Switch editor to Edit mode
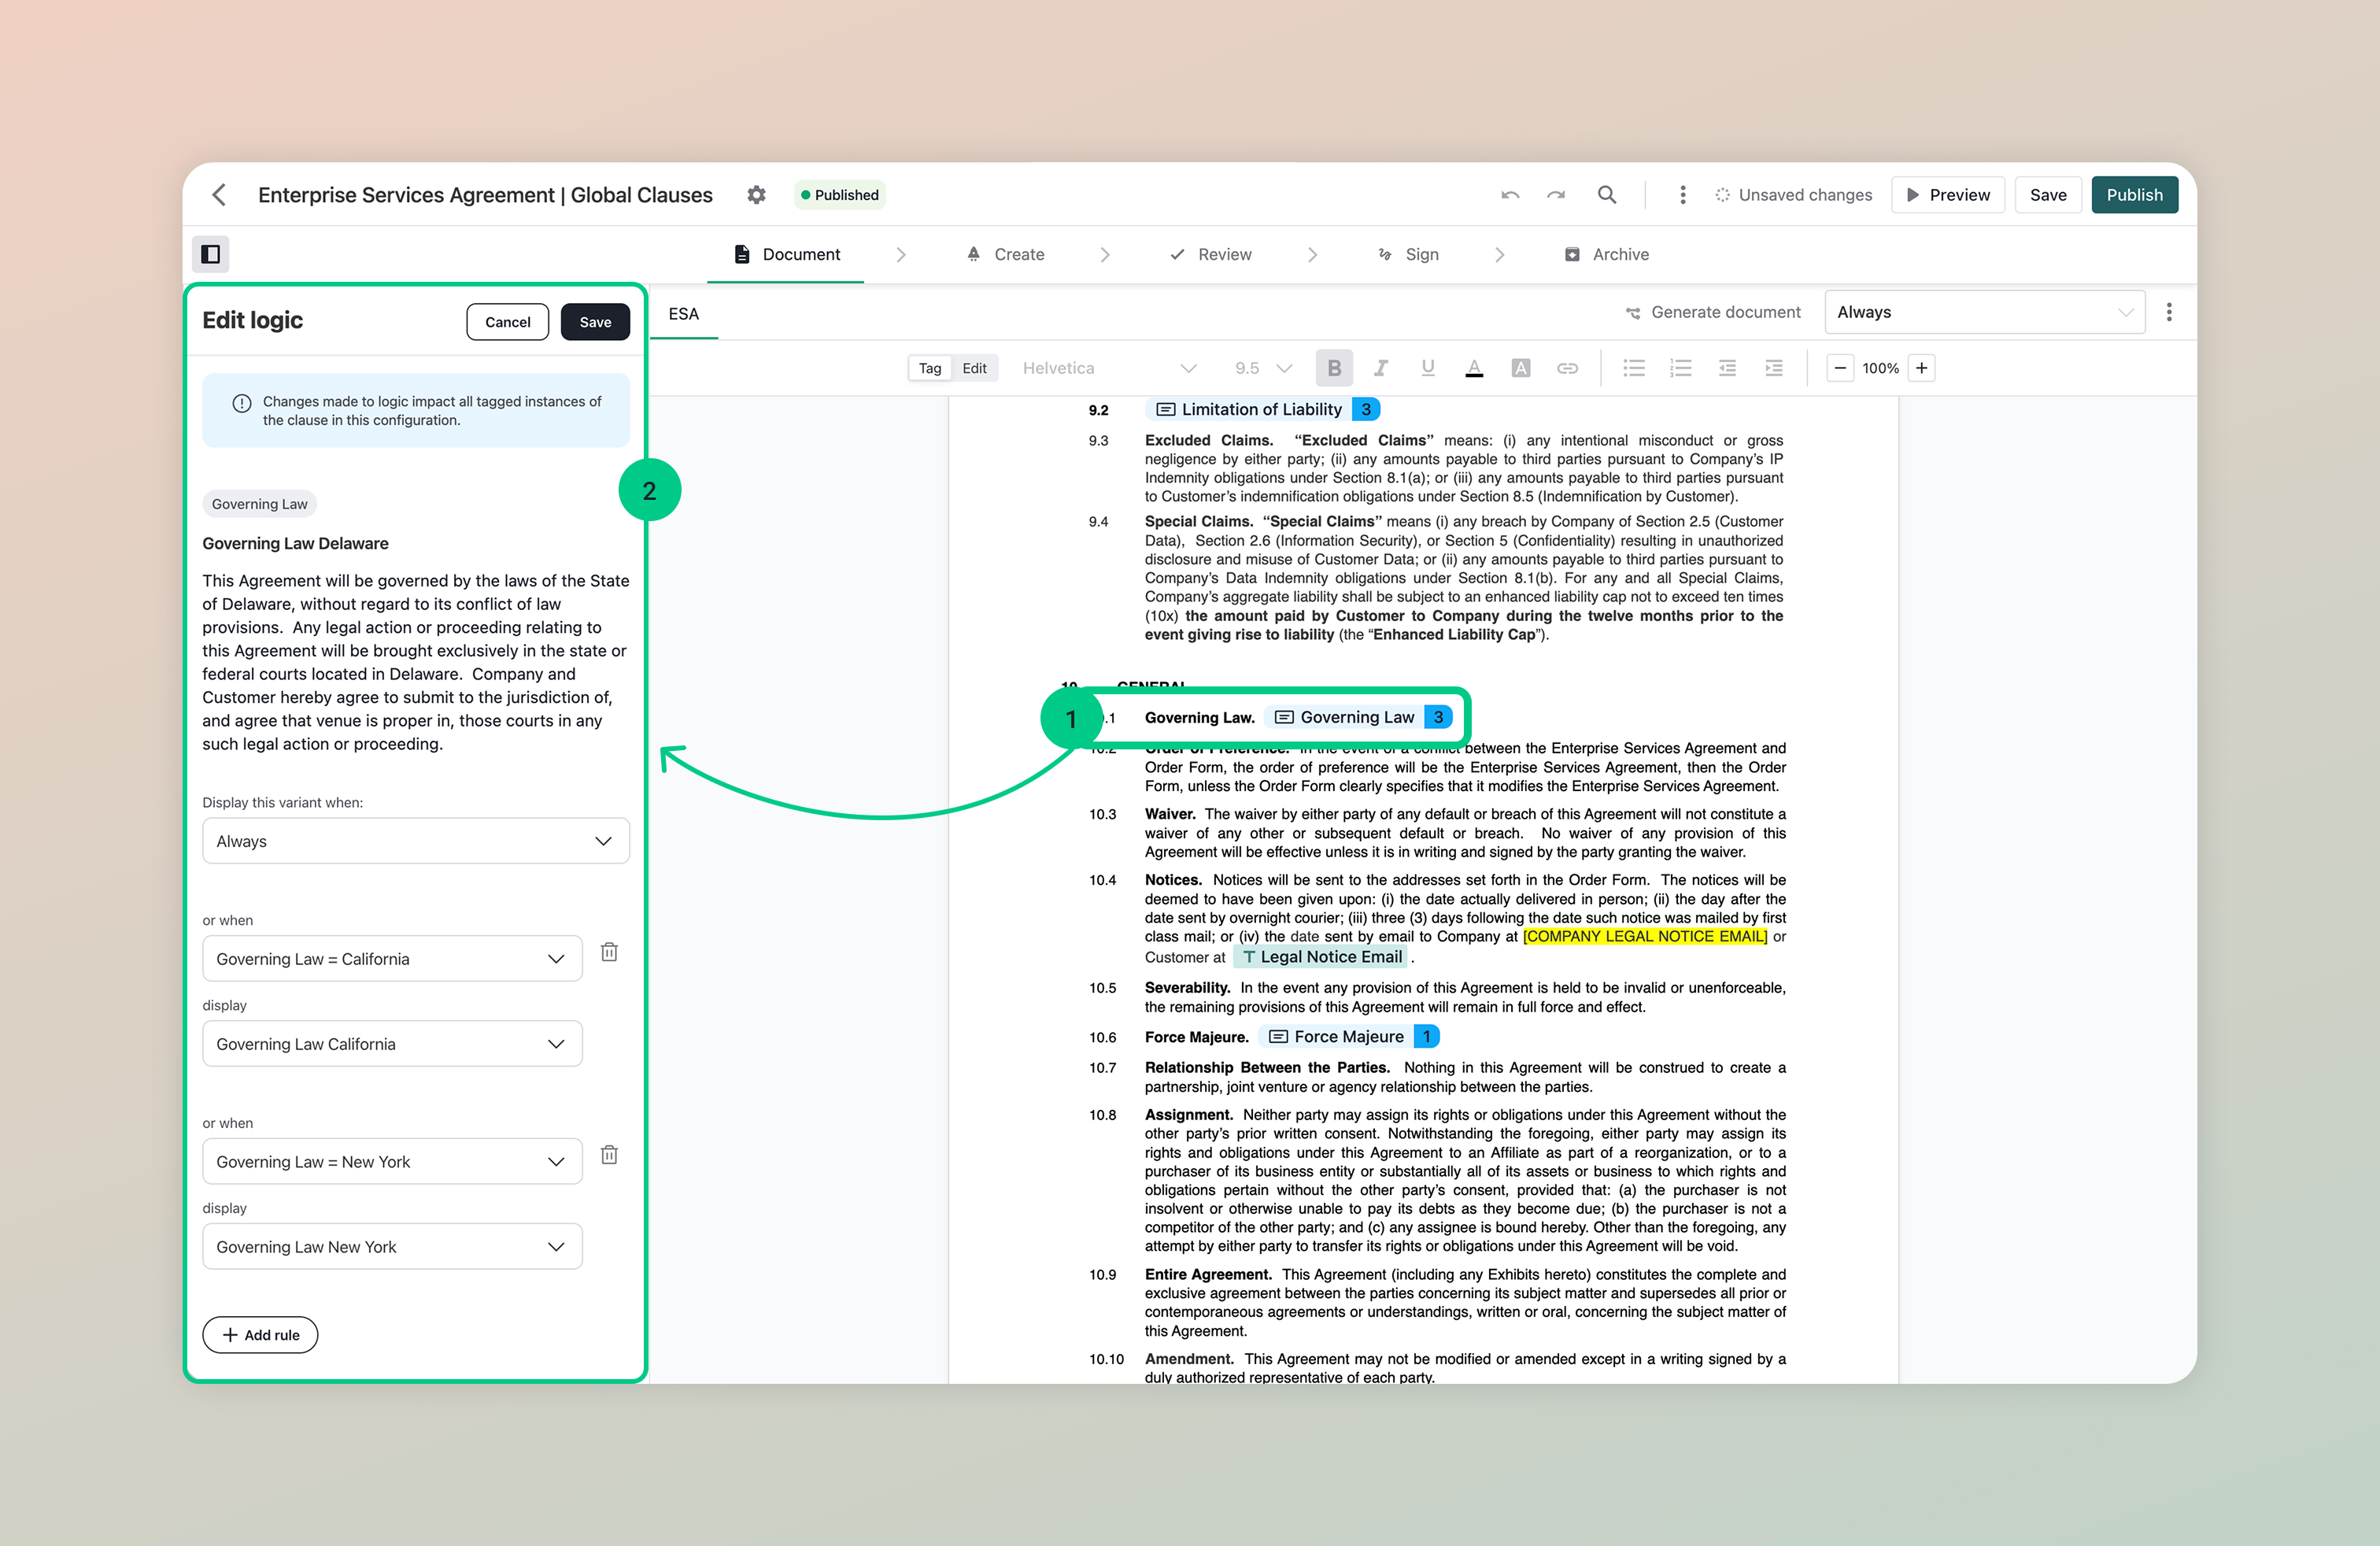The image size is (2380, 1546). tap(974, 368)
